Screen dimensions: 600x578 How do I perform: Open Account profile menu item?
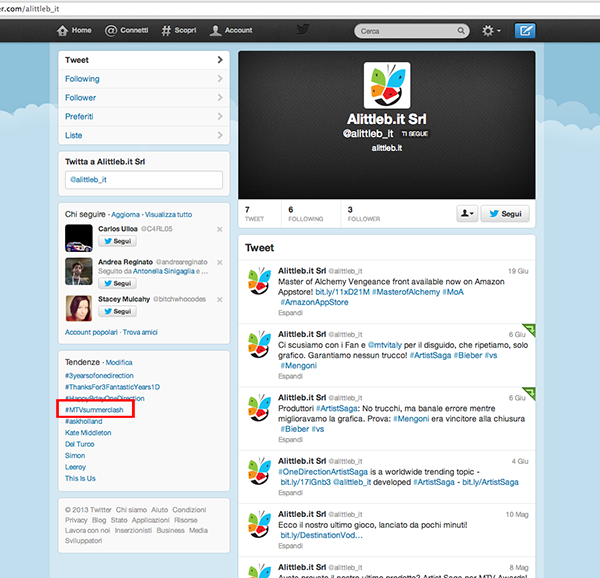tap(231, 30)
